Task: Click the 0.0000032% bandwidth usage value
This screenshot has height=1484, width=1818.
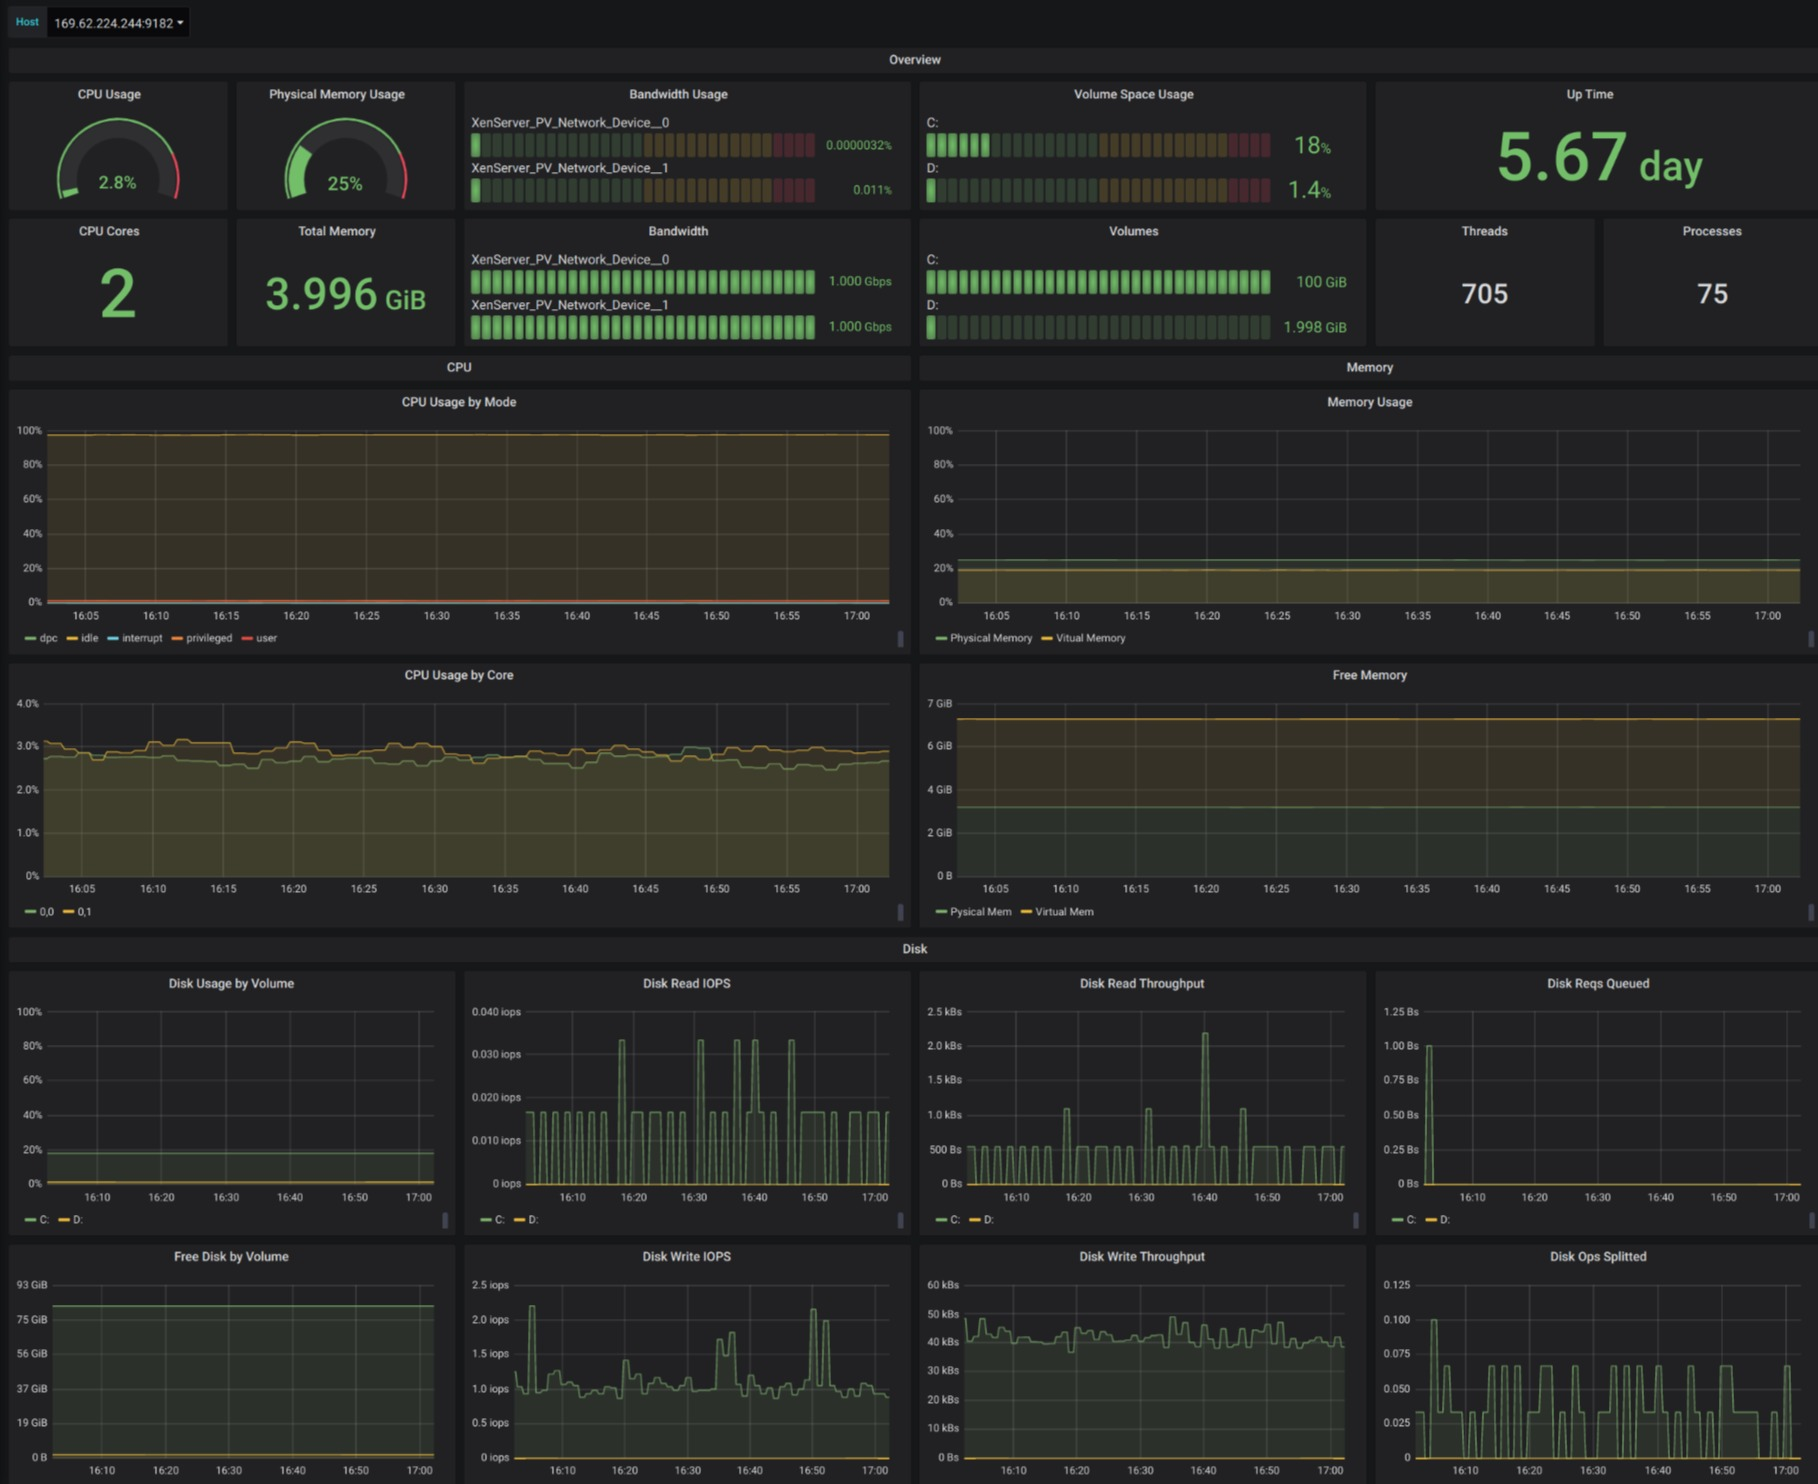Action: pos(859,146)
